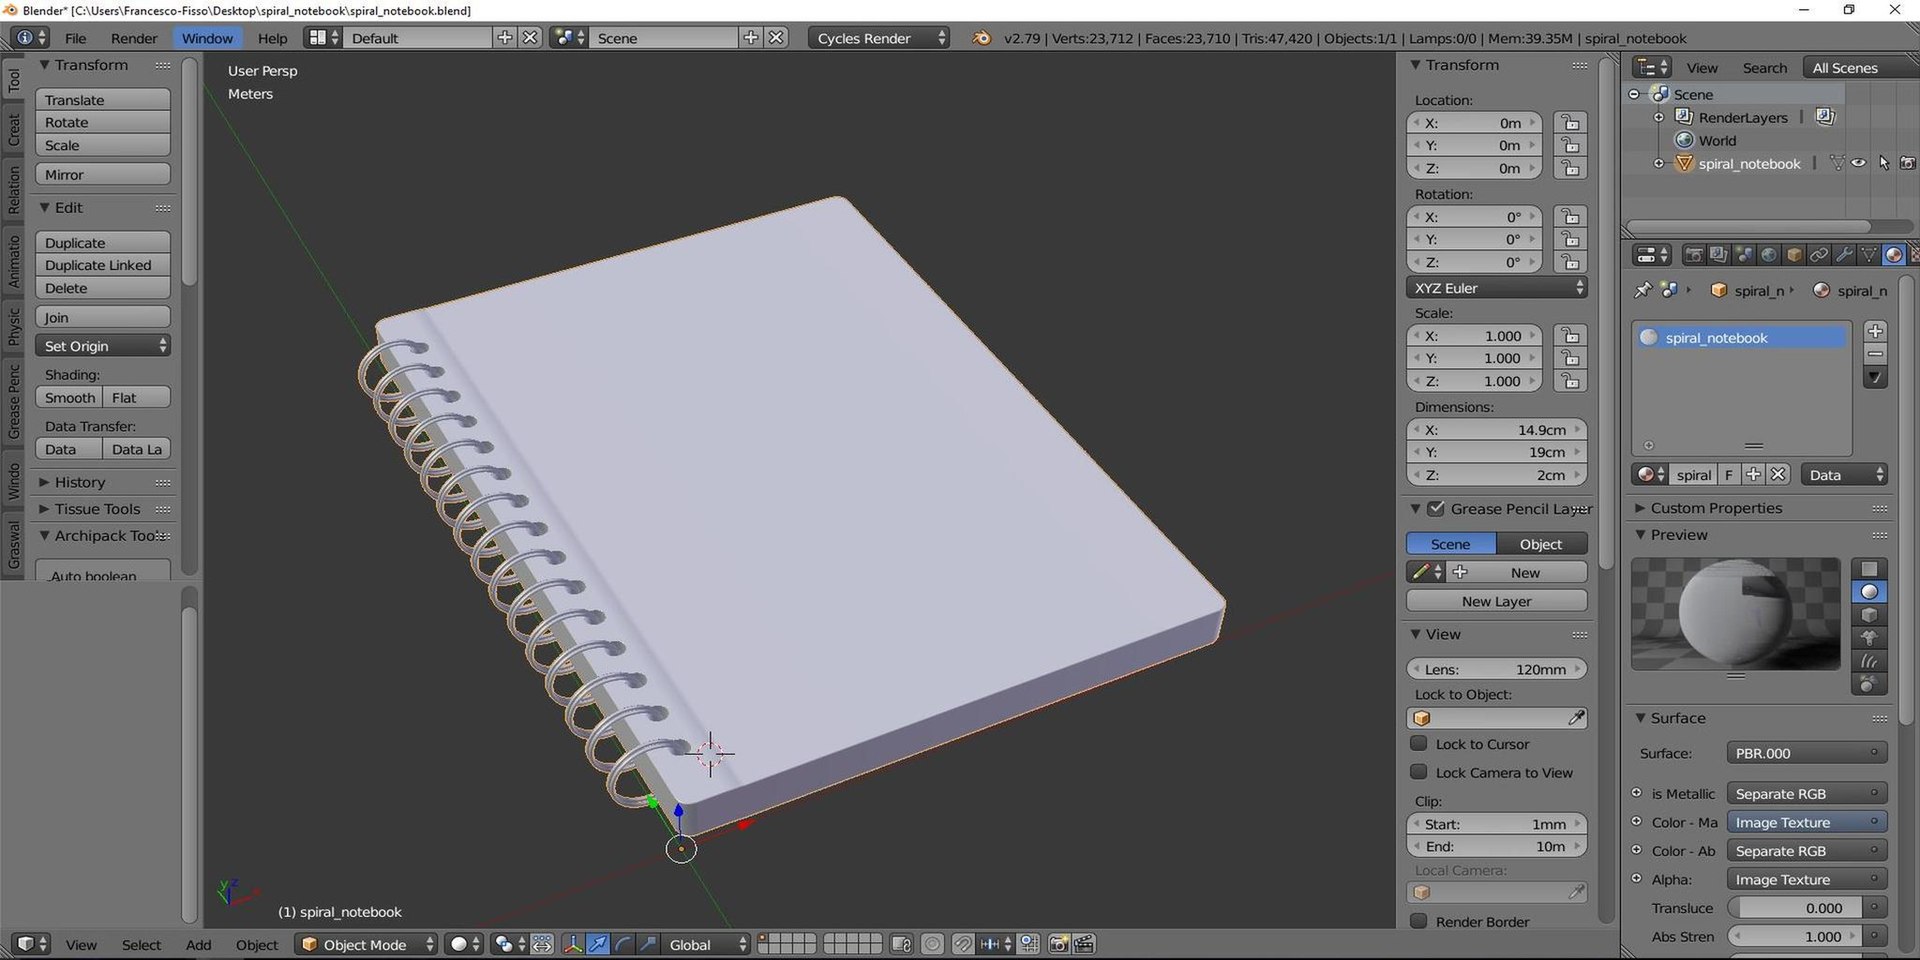Open the Cycles Render engine dropdown
This screenshot has height=960, width=1920.
[879, 38]
